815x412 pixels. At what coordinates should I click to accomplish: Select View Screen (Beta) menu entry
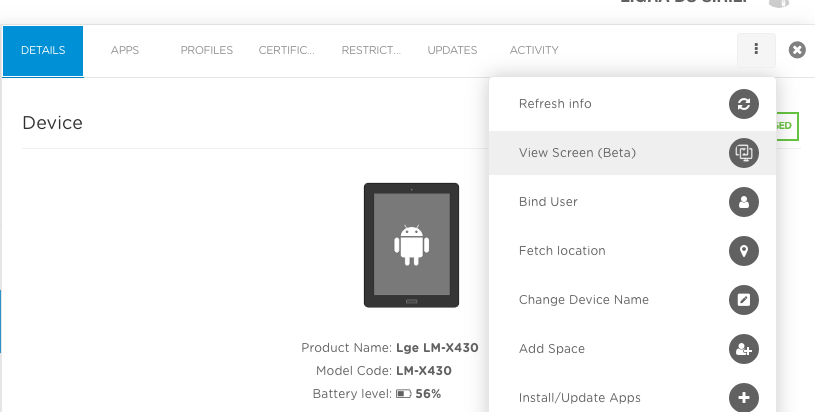tap(633, 153)
